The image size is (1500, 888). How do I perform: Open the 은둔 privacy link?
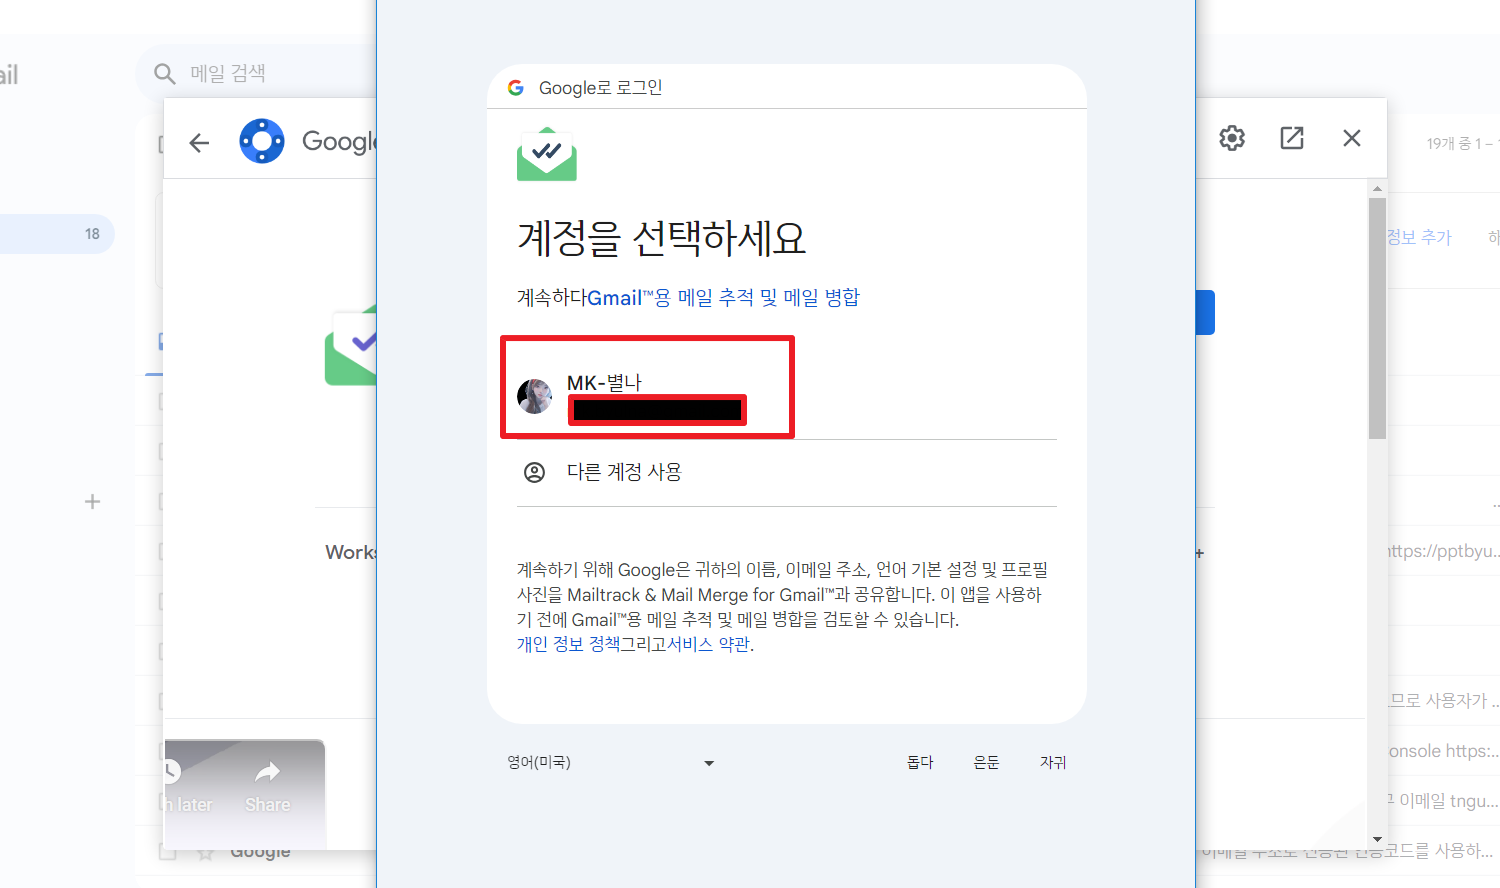tap(986, 762)
